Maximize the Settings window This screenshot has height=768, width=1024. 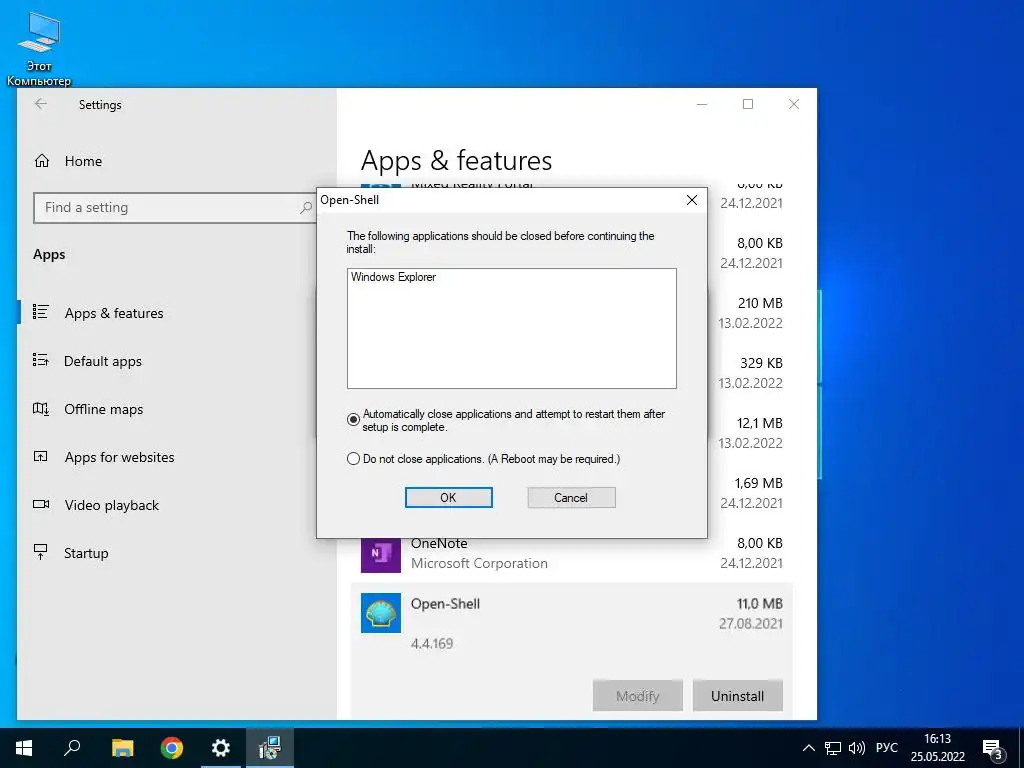click(748, 104)
